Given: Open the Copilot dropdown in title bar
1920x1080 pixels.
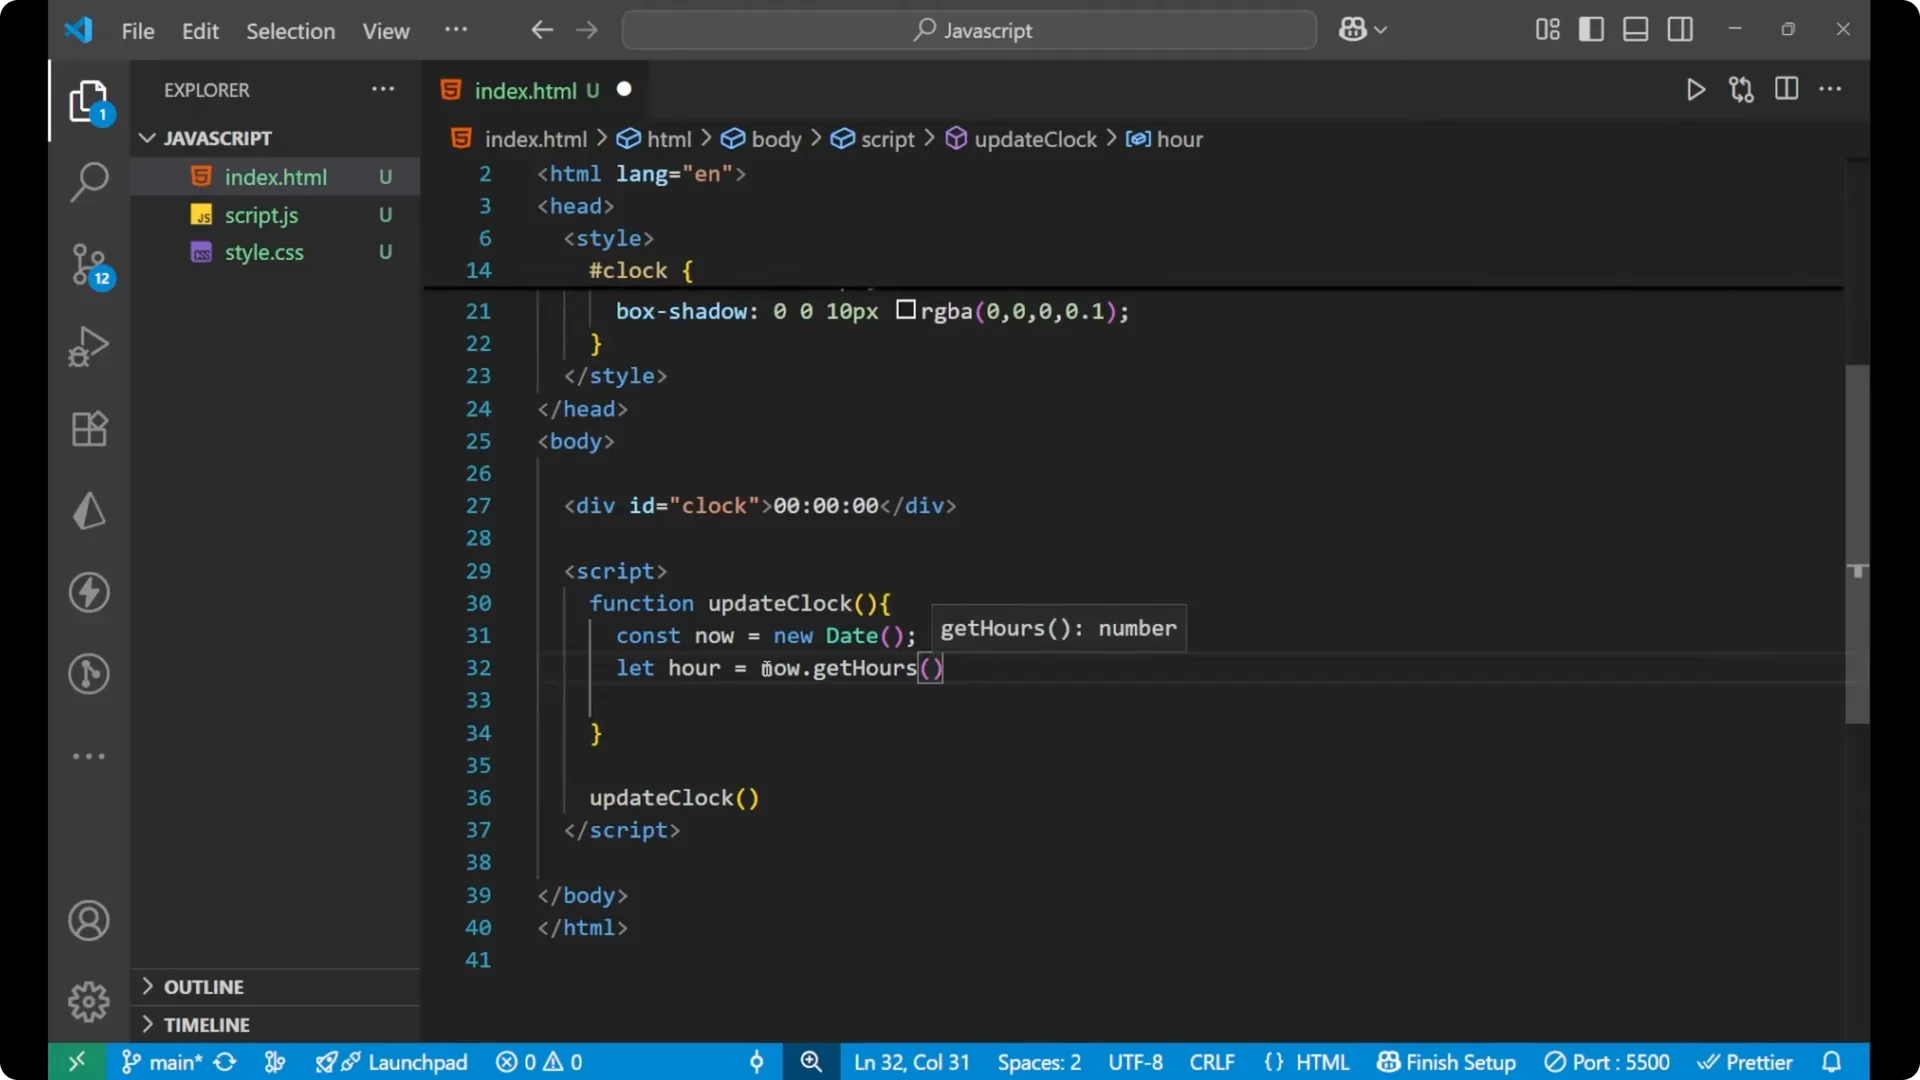Looking at the screenshot, I should click(1363, 29).
